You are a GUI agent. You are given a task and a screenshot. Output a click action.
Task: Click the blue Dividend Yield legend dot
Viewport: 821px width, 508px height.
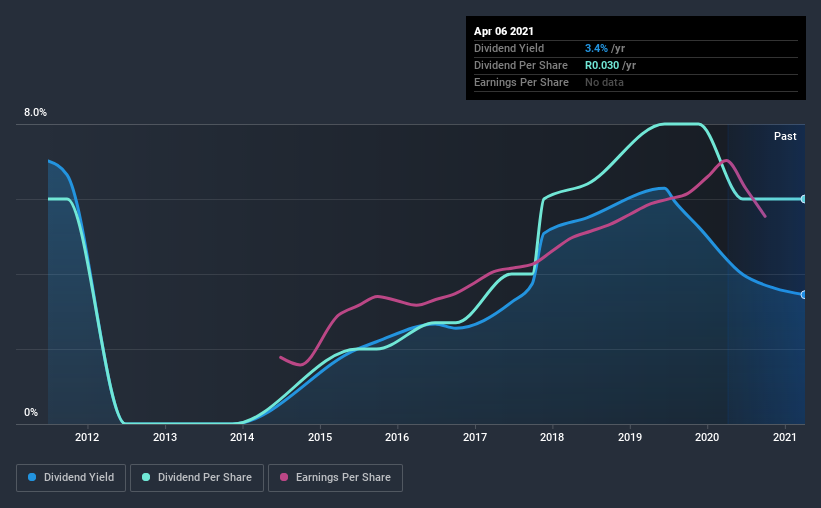pyautogui.click(x=32, y=477)
